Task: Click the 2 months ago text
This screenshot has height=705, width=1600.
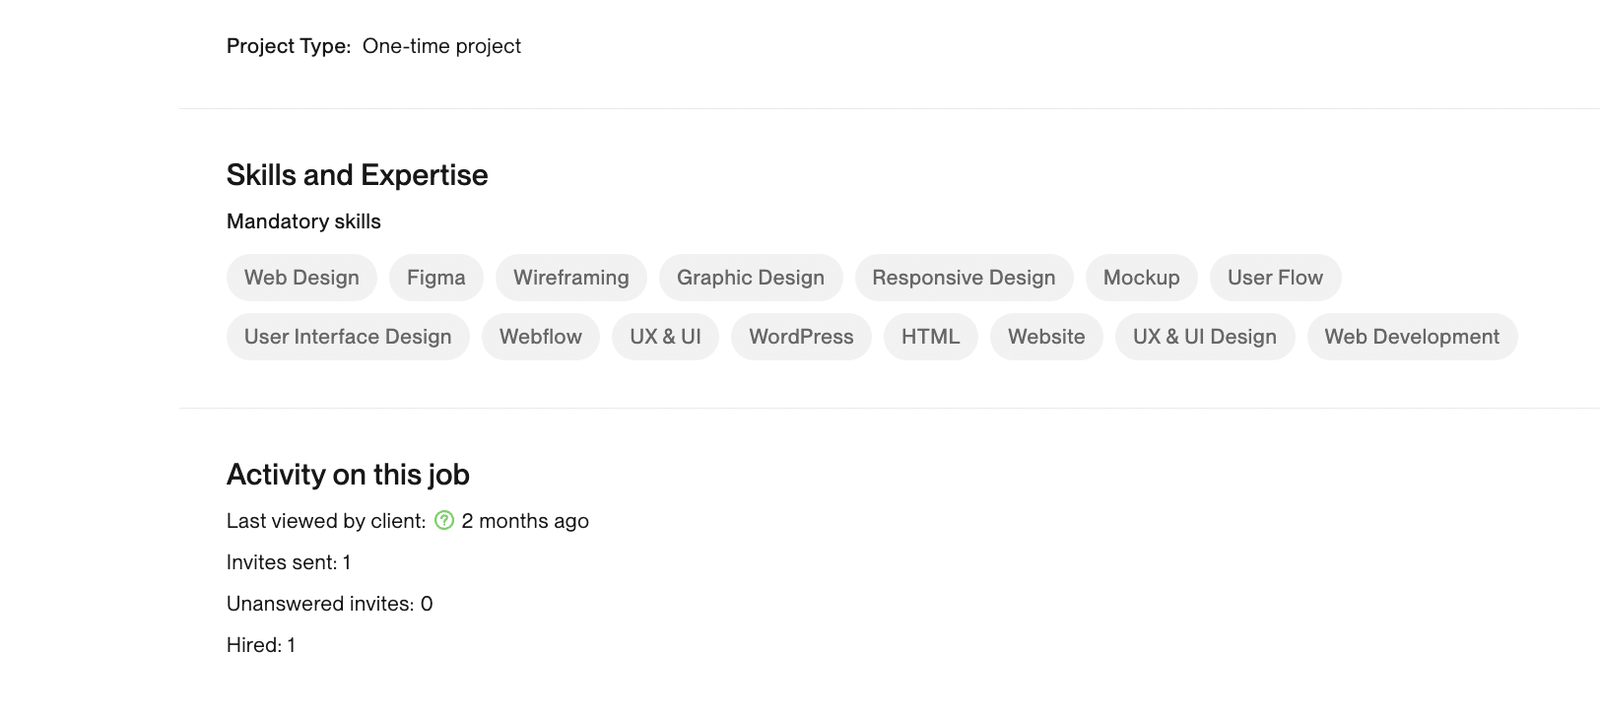Action: point(525,521)
